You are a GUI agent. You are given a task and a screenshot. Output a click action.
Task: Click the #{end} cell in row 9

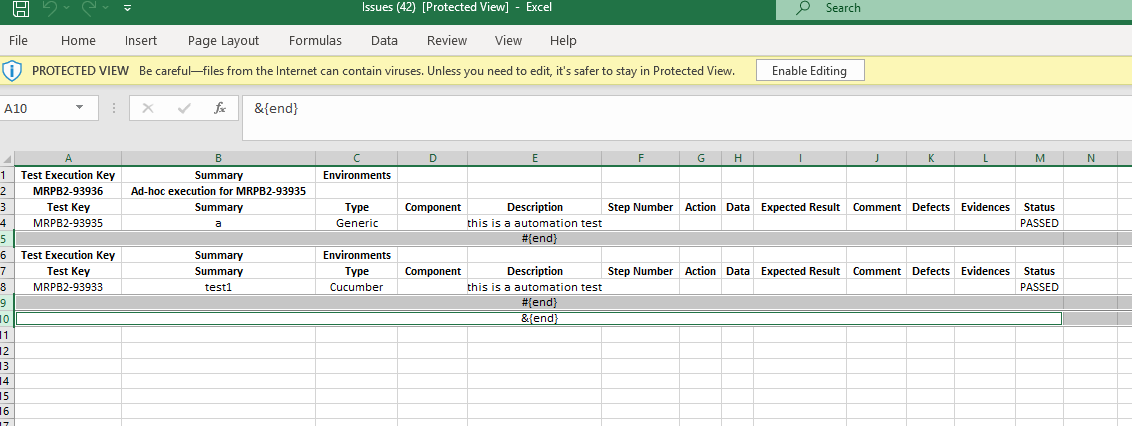(x=539, y=302)
